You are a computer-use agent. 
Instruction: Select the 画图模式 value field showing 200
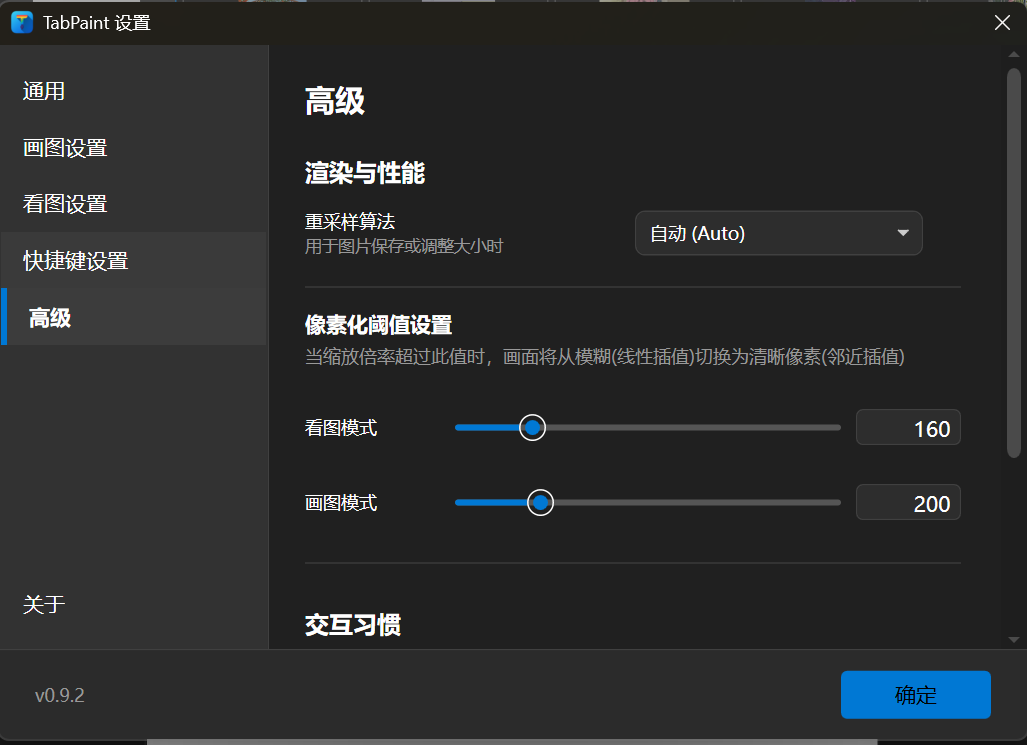coord(907,502)
